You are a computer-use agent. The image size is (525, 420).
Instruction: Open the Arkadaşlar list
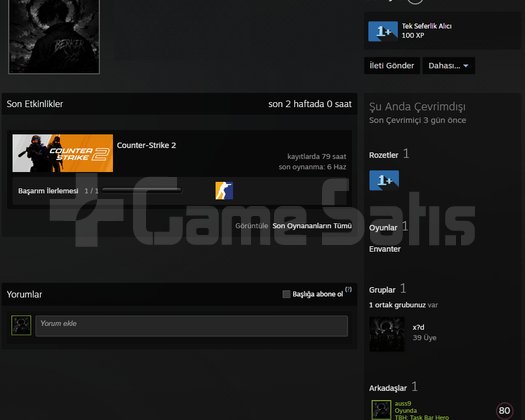coord(388,388)
